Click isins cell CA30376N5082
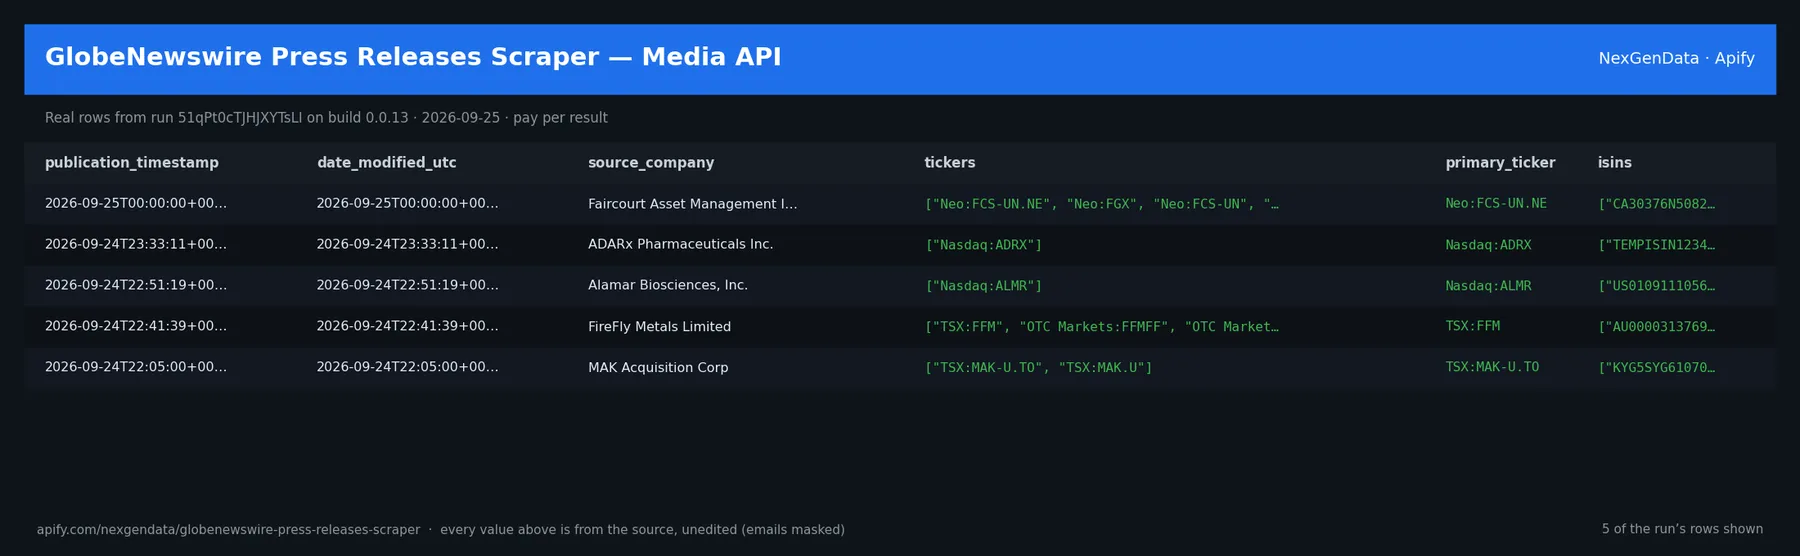This screenshot has width=1800, height=556. 1657,204
